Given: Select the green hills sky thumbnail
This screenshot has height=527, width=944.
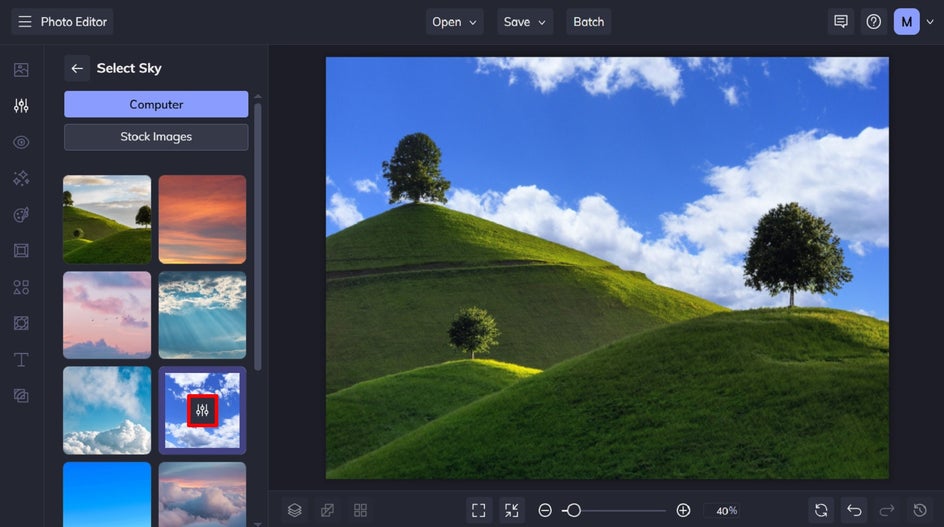Looking at the screenshot, I should coord(107,219).
